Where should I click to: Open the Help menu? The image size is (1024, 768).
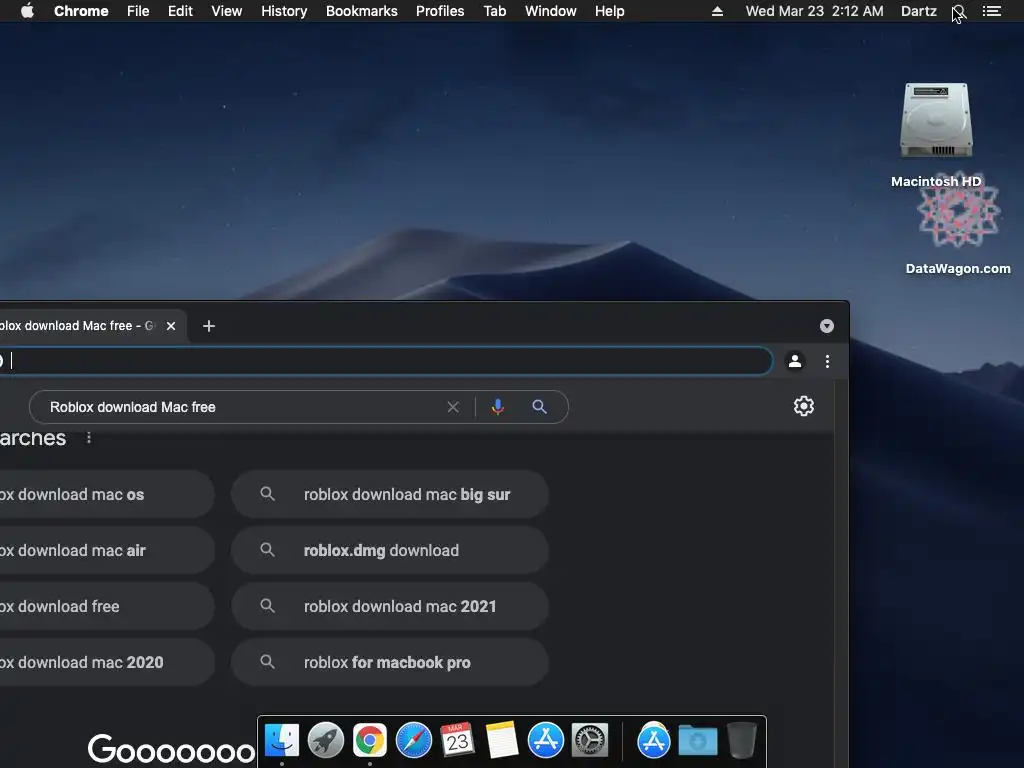(609, 11)
